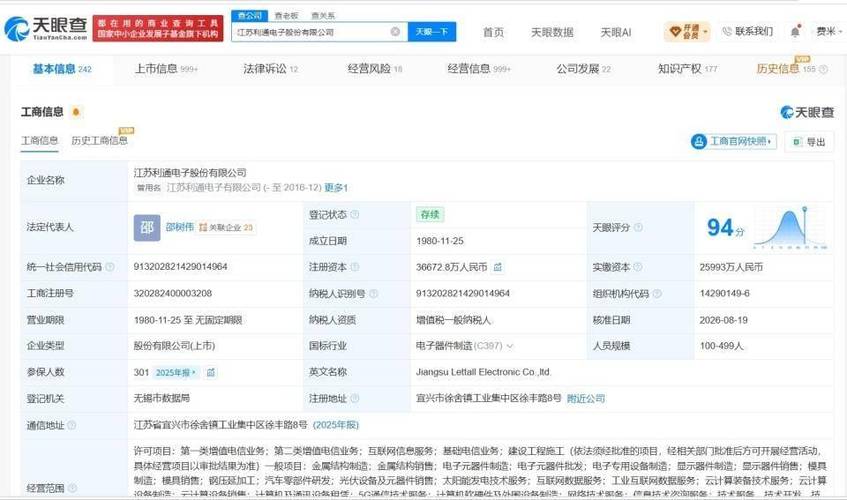Screen dimensions: 847x500
Task: Click the Tianyancha logo
Action: [46, 28]
